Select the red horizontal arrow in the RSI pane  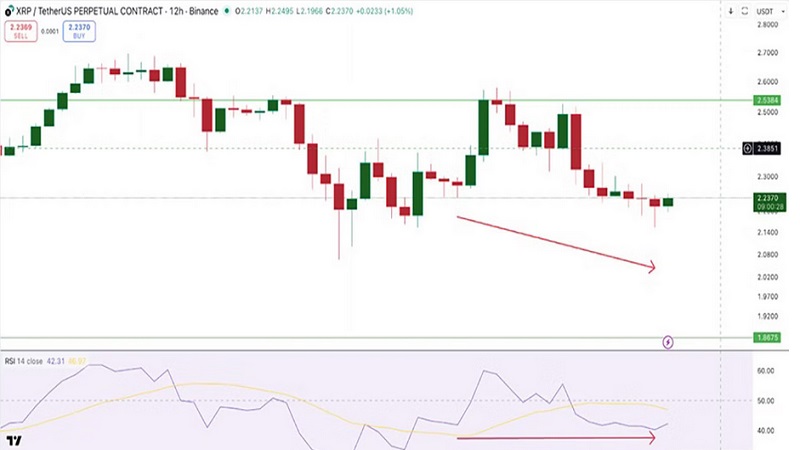point(555,437)
